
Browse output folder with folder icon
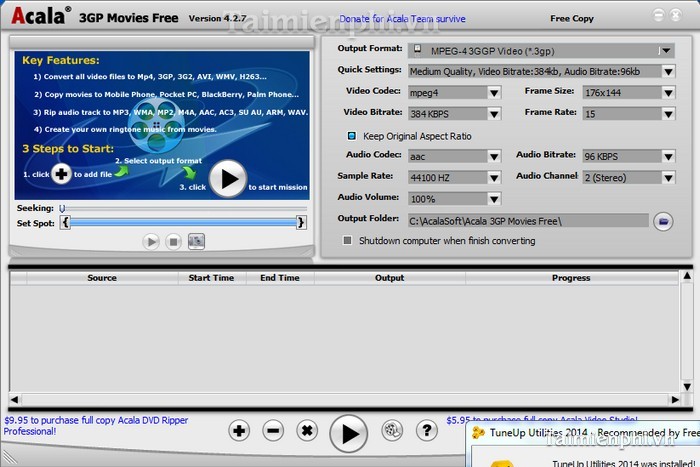coord(663,221)
